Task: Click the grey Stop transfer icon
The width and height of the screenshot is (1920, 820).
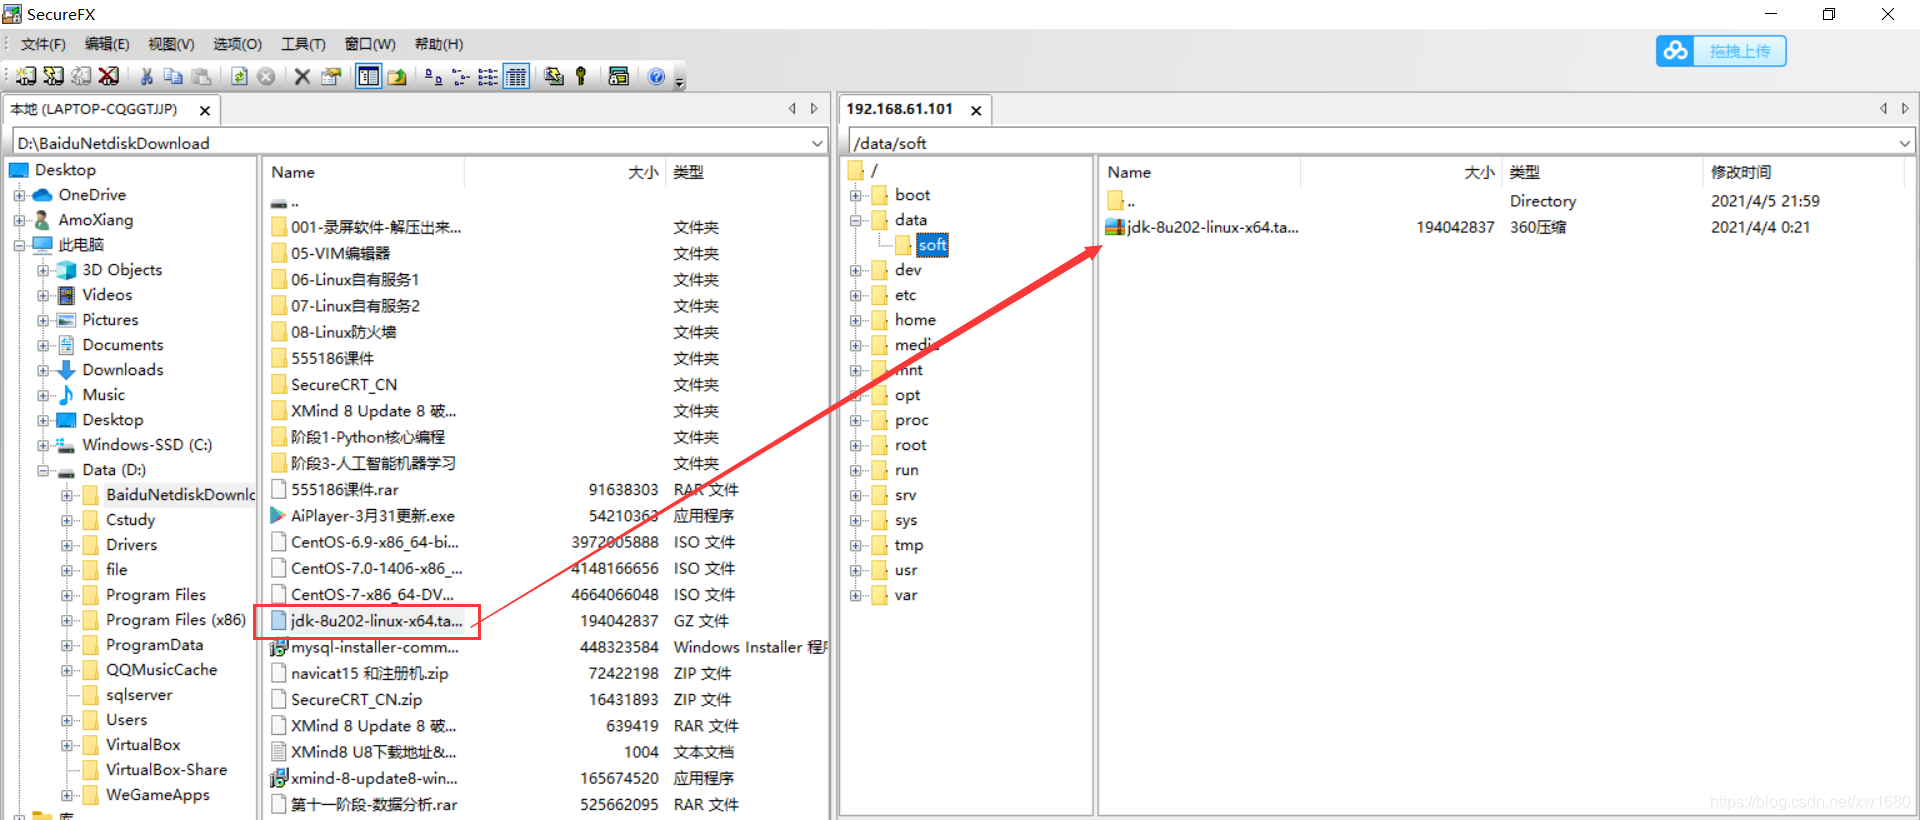Action: point(266,76)
